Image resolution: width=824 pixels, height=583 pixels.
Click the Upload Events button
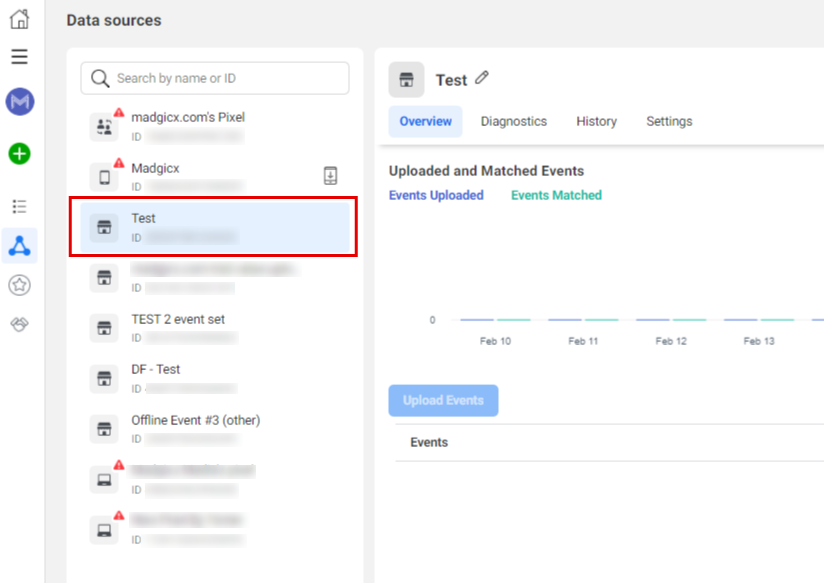(x=443, y=400)
